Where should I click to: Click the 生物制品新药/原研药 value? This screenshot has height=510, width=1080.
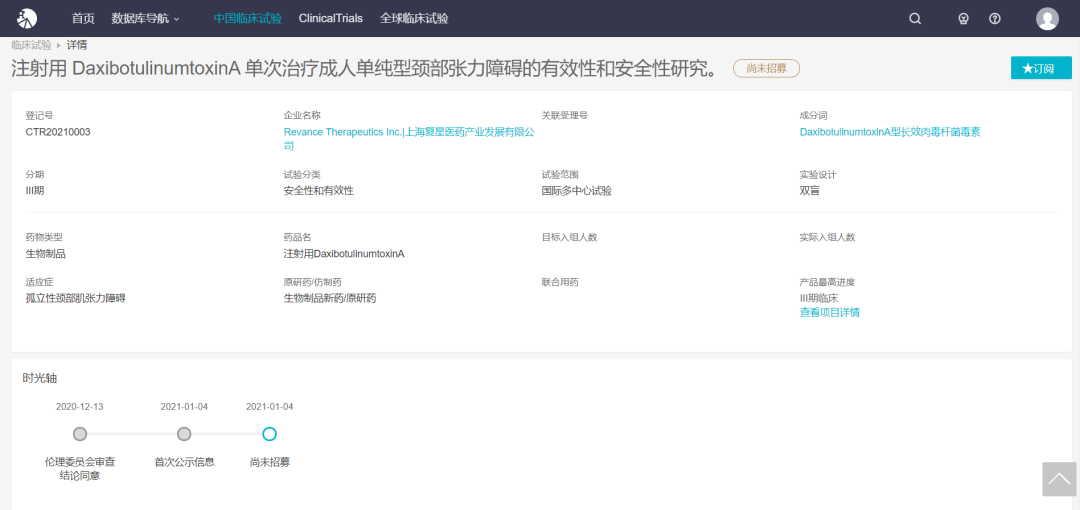pos(330,298)
